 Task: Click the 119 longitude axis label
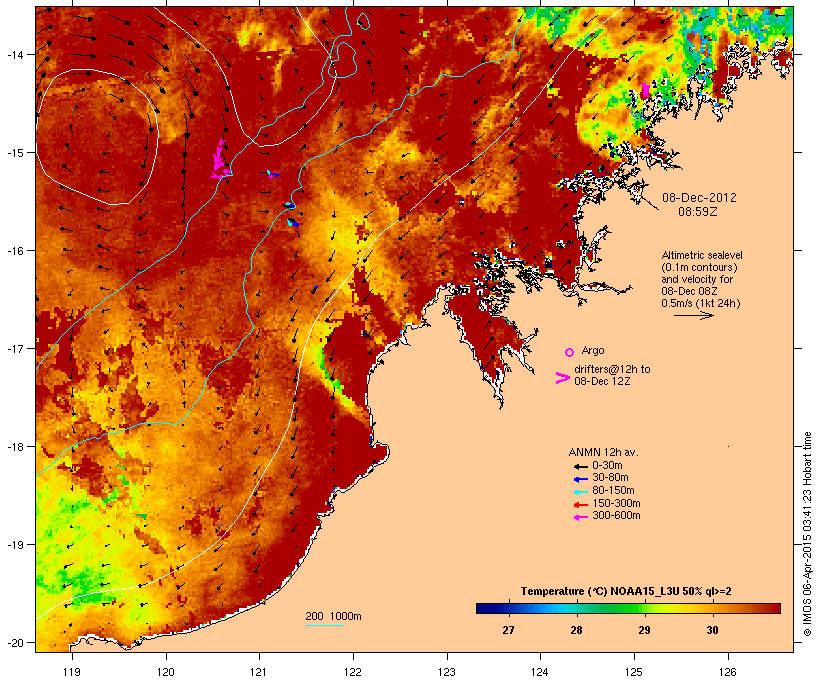(72, 672)
